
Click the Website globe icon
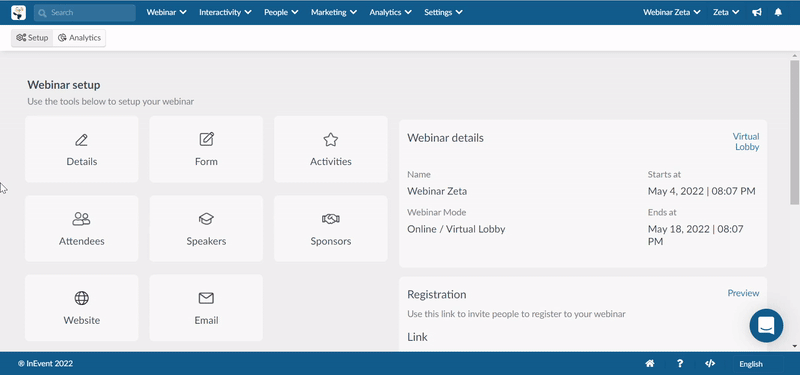pyautogui.click(x=82, y=298)
